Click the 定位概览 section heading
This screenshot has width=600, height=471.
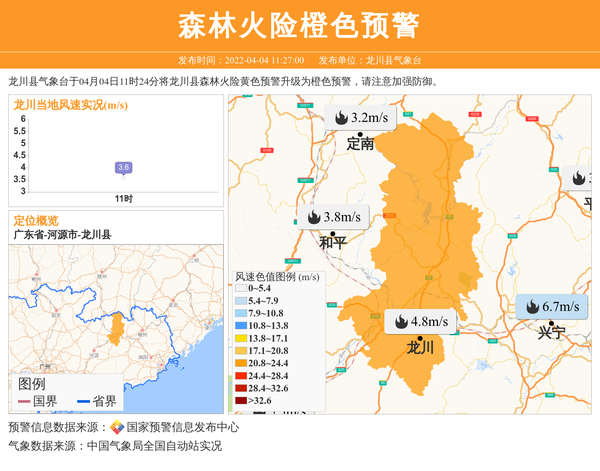(x=36, y=220)
